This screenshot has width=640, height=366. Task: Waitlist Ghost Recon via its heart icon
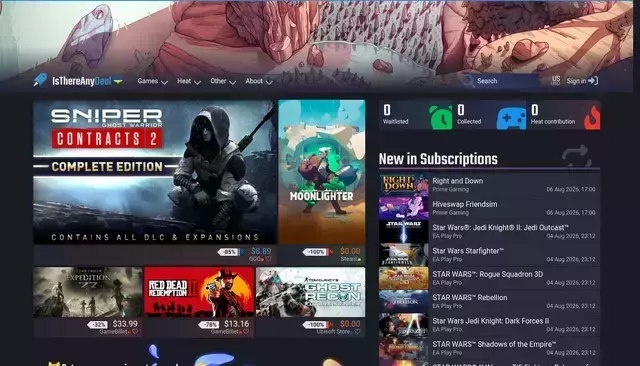(357, 332)
